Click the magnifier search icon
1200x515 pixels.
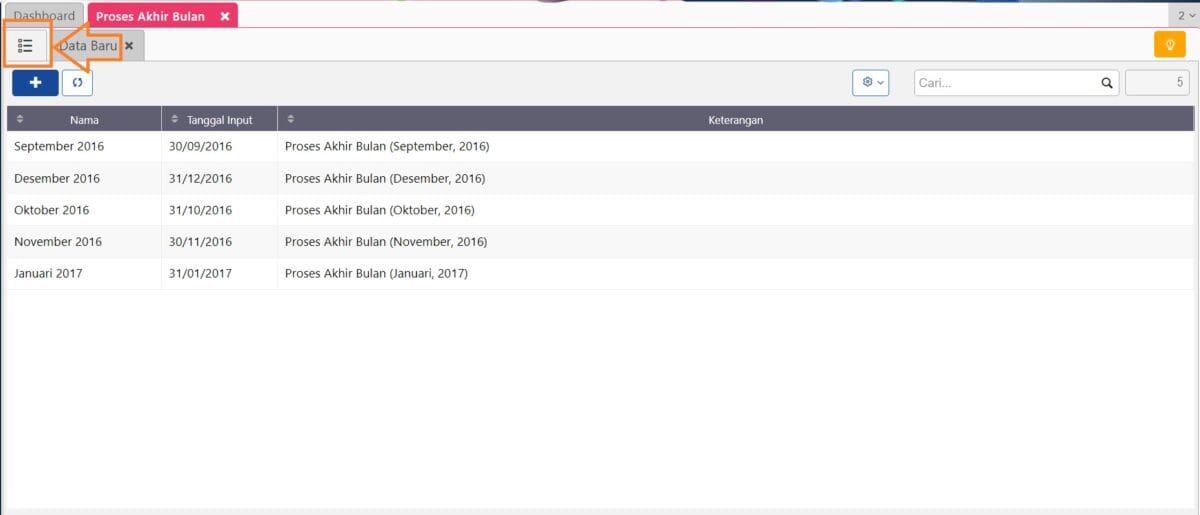tap(1107, 83)
